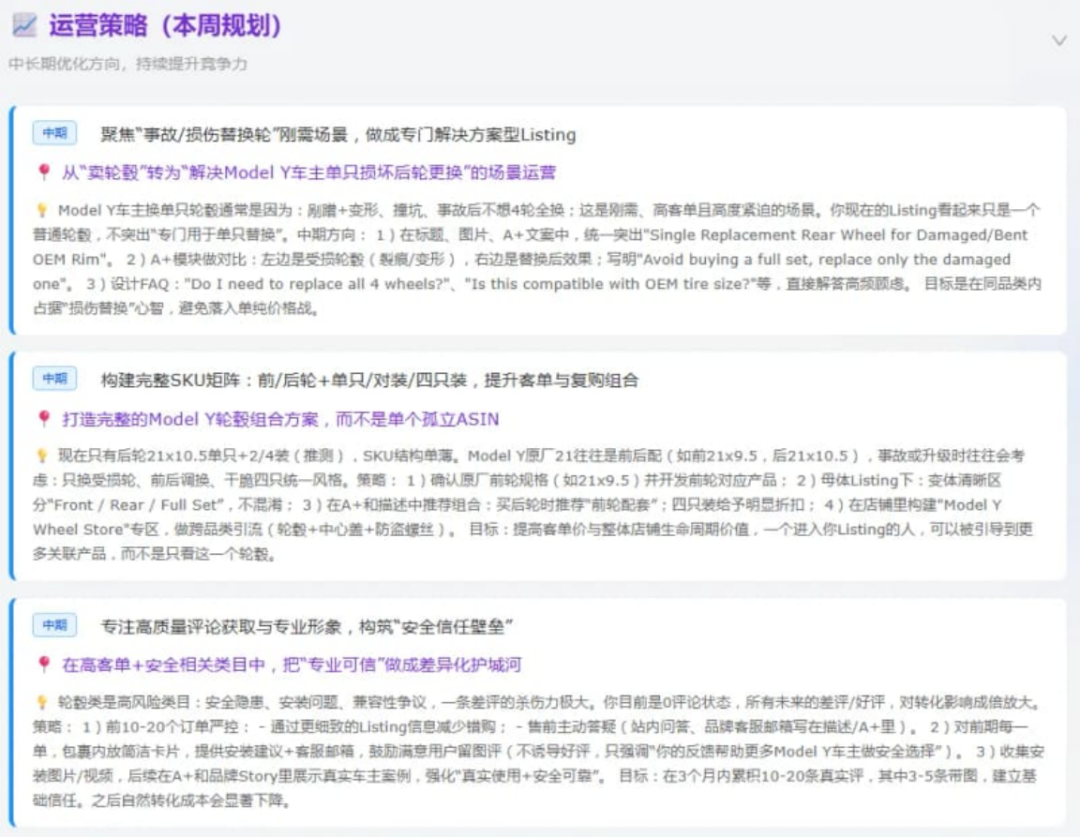Click the pin icon before 在高客单+安全相关类目中
Image resolution: width=1080 pixels, height=837 pixels.
click(x=43, y=664)
